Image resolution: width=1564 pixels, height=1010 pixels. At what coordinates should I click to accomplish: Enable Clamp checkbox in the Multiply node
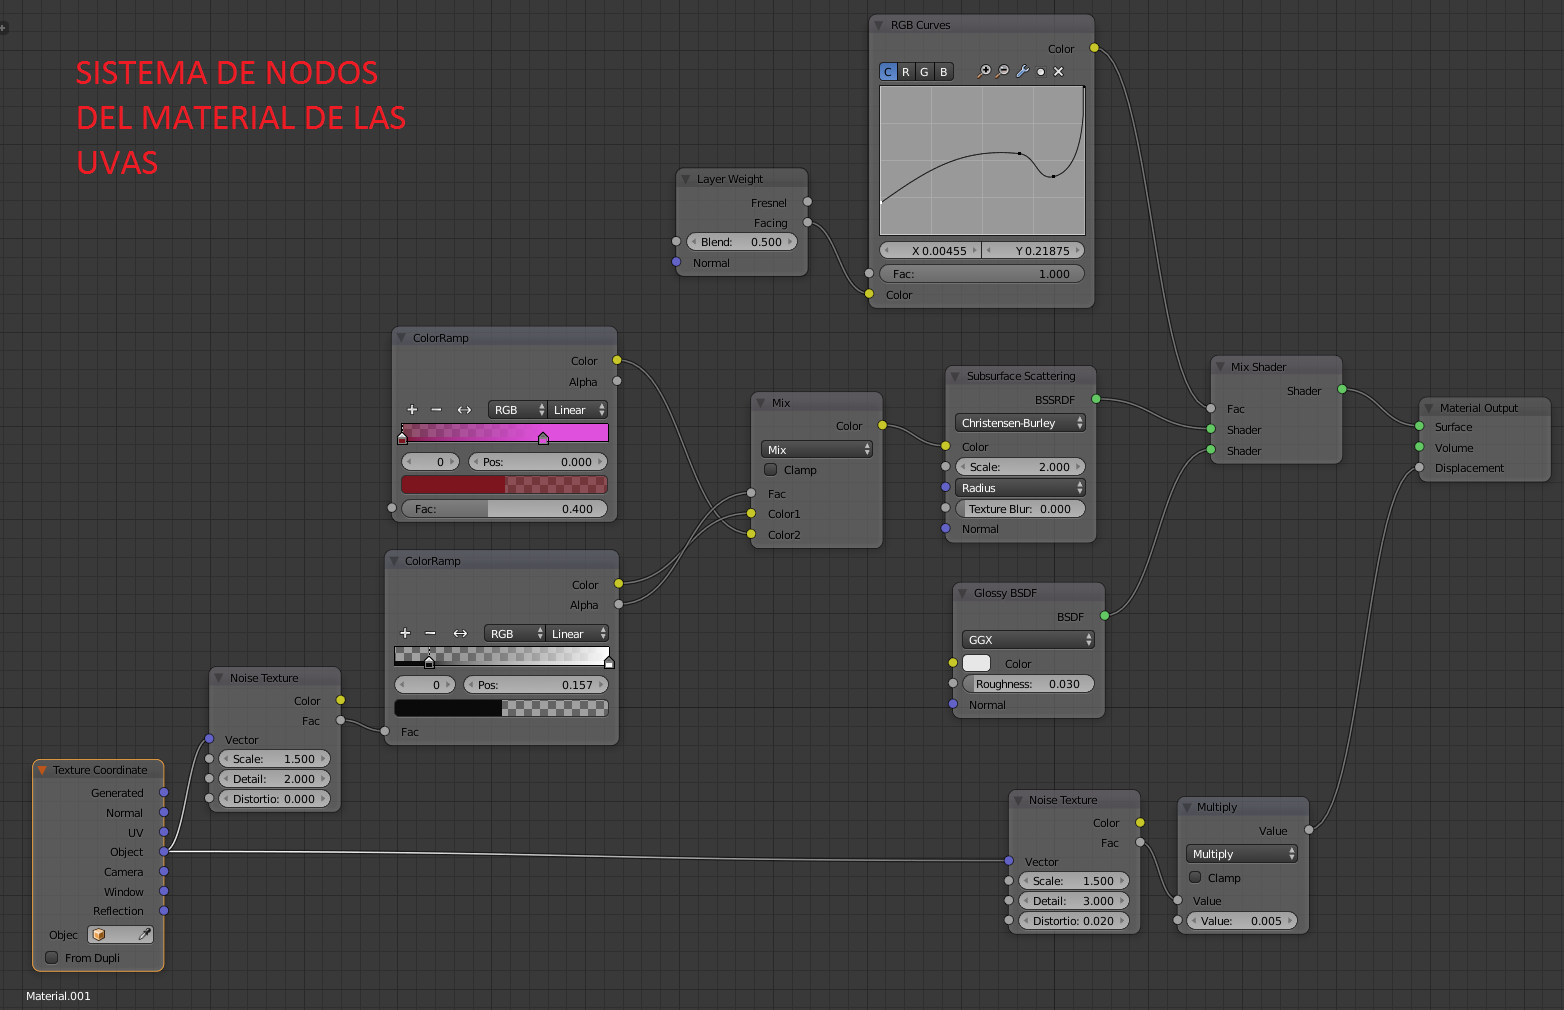pos(1195,878)
